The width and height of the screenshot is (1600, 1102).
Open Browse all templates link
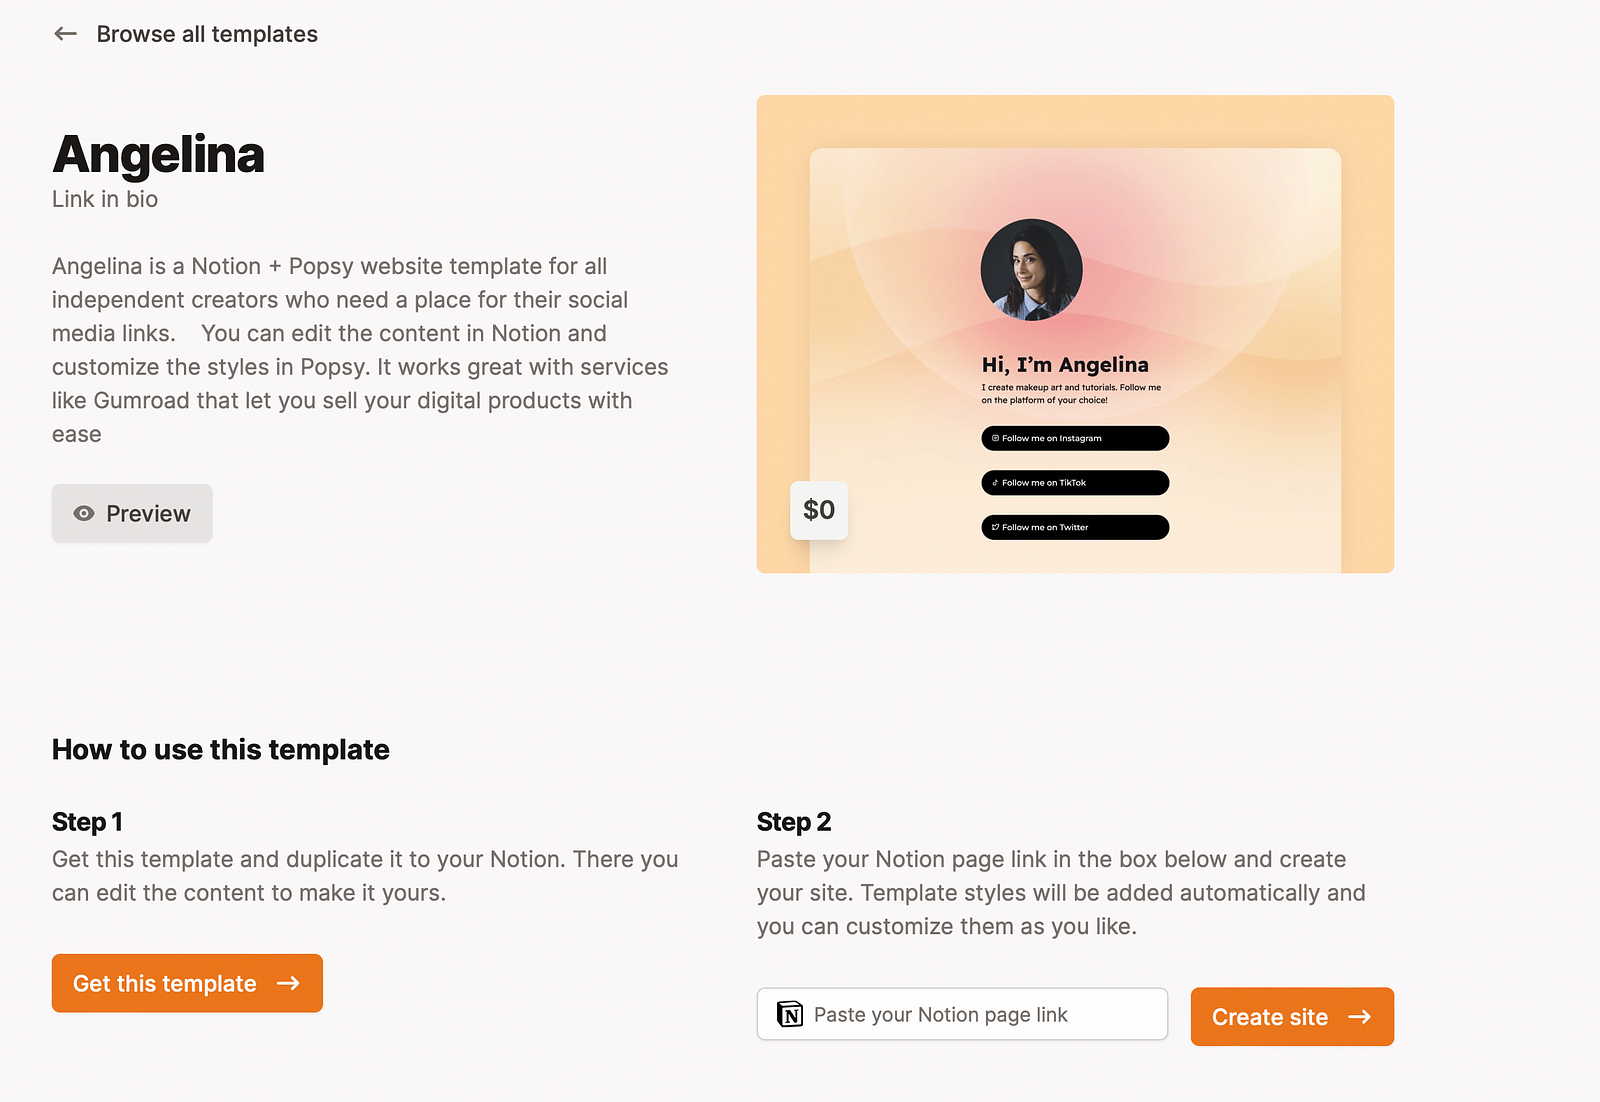[x=207, y=34]
